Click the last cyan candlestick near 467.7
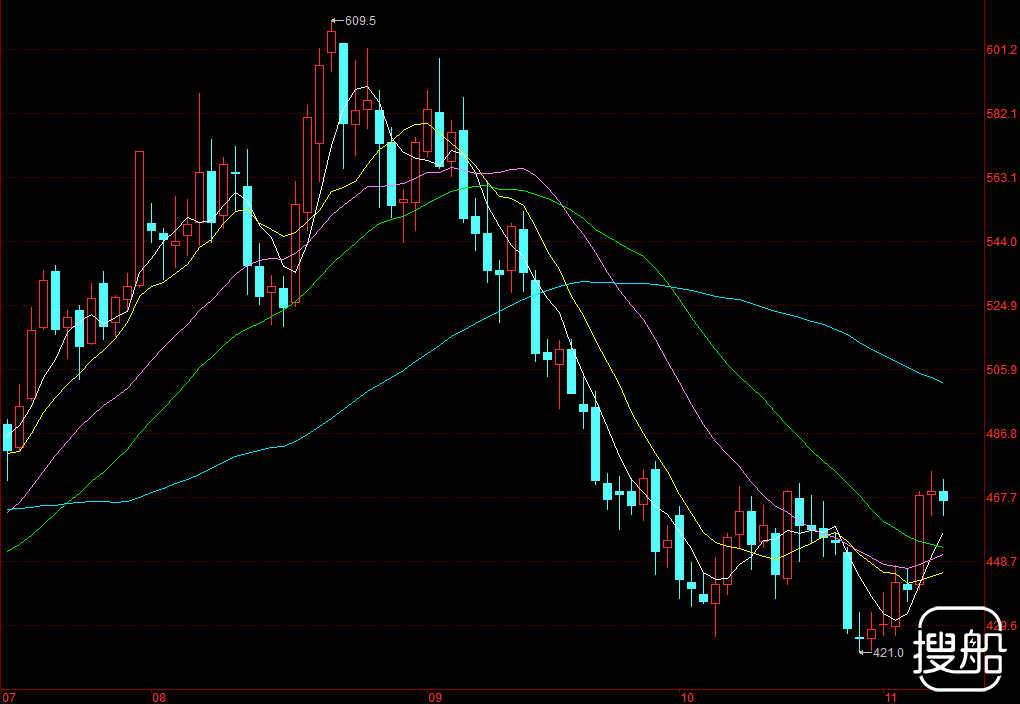1020x704 pixels. pos(943,496)
